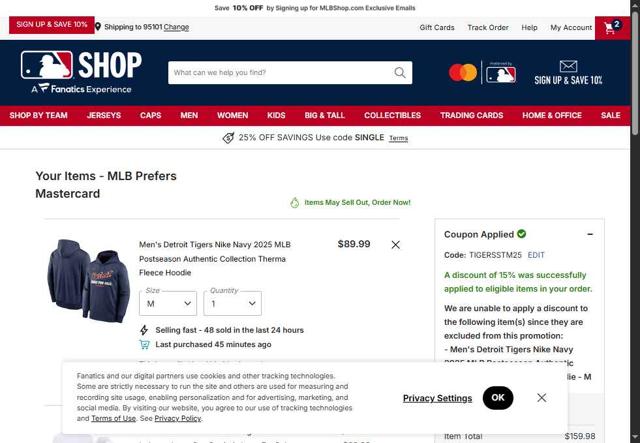Select the SALE menu item

tap(610, 116)
